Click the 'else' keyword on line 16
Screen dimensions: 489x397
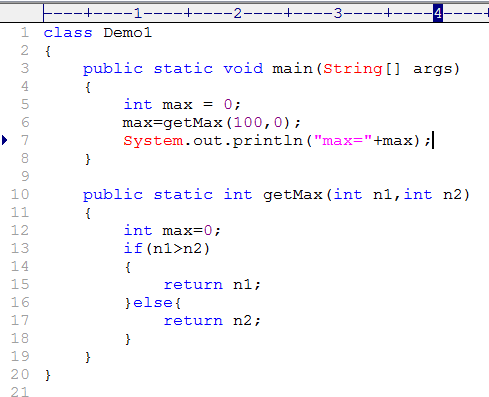153,303
